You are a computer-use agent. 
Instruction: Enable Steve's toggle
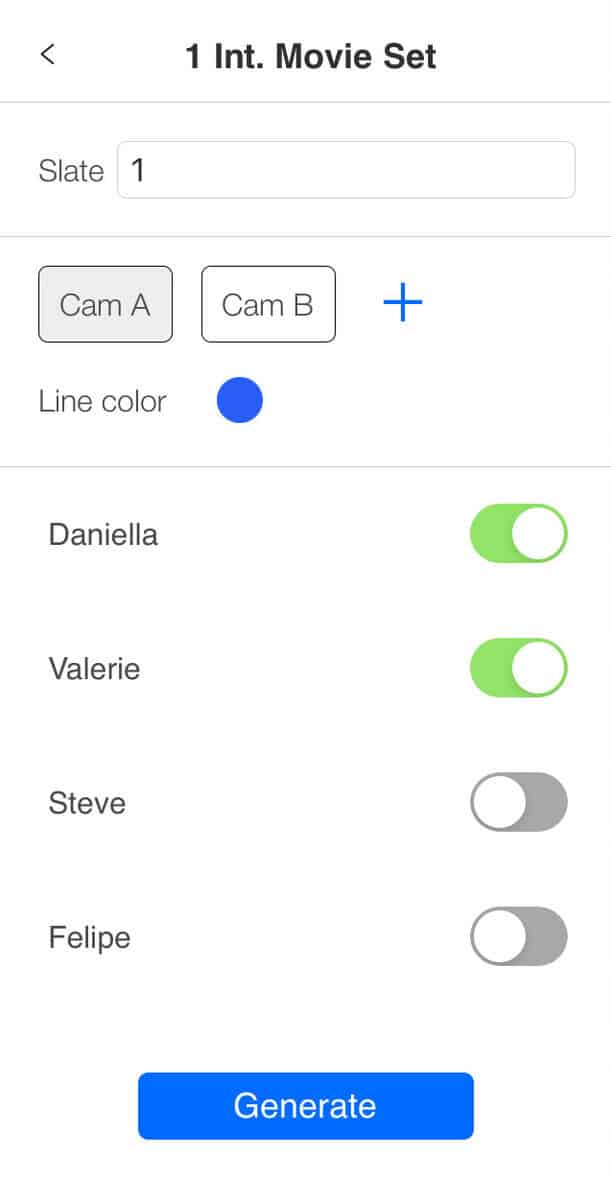518,801
